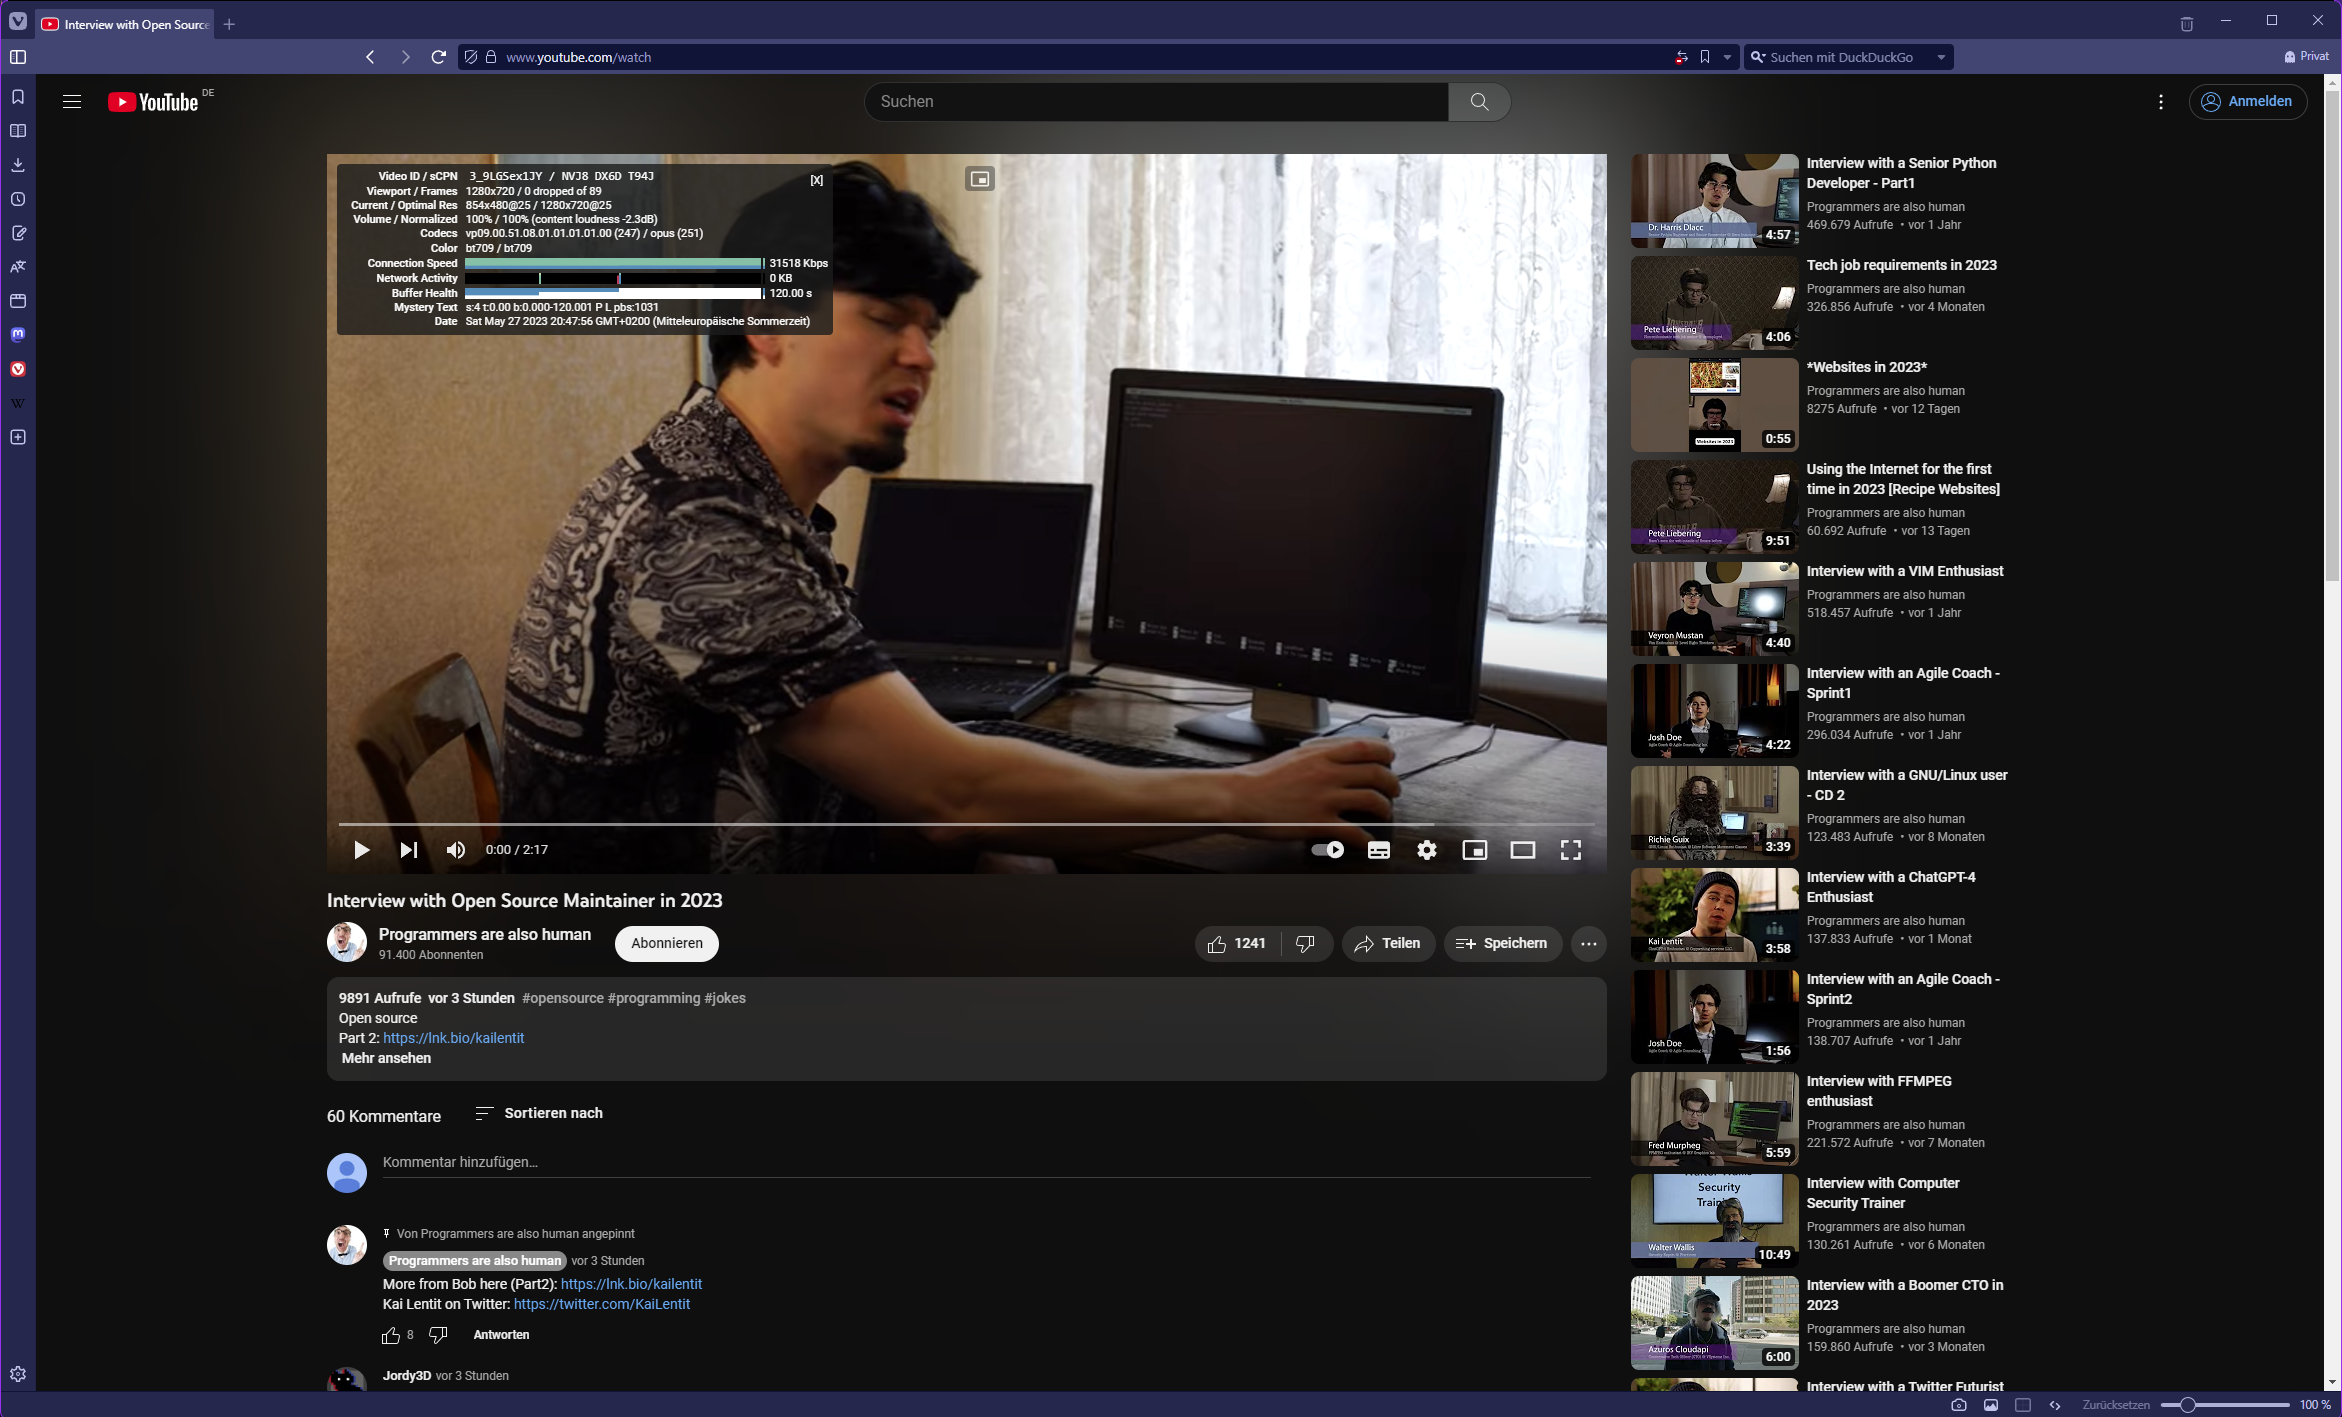The image size is (2342, 1417).
Task: Open Interview with a VIM Enthusiast thumbnail
Action: coord(1714,608)
